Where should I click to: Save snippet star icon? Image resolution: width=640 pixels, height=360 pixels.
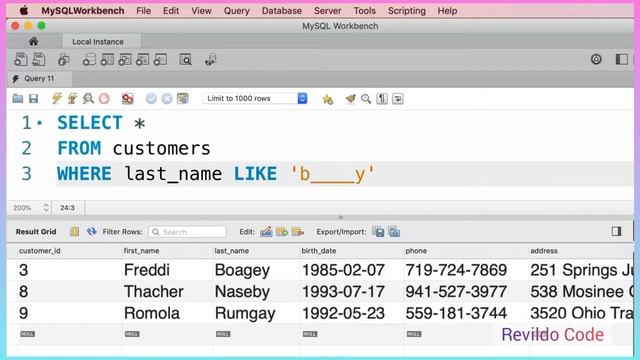click(x=327, y=99)
